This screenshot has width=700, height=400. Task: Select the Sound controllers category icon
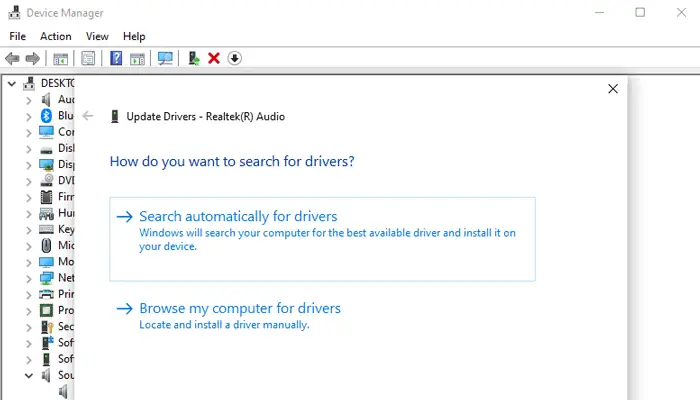(46, 375)
